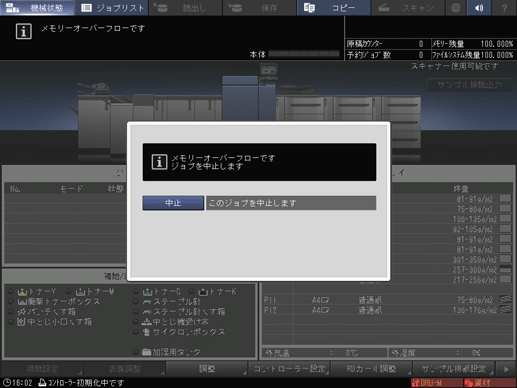
Task: Click the サイクロンボックス status indicator
Action: tap(136, 332)
